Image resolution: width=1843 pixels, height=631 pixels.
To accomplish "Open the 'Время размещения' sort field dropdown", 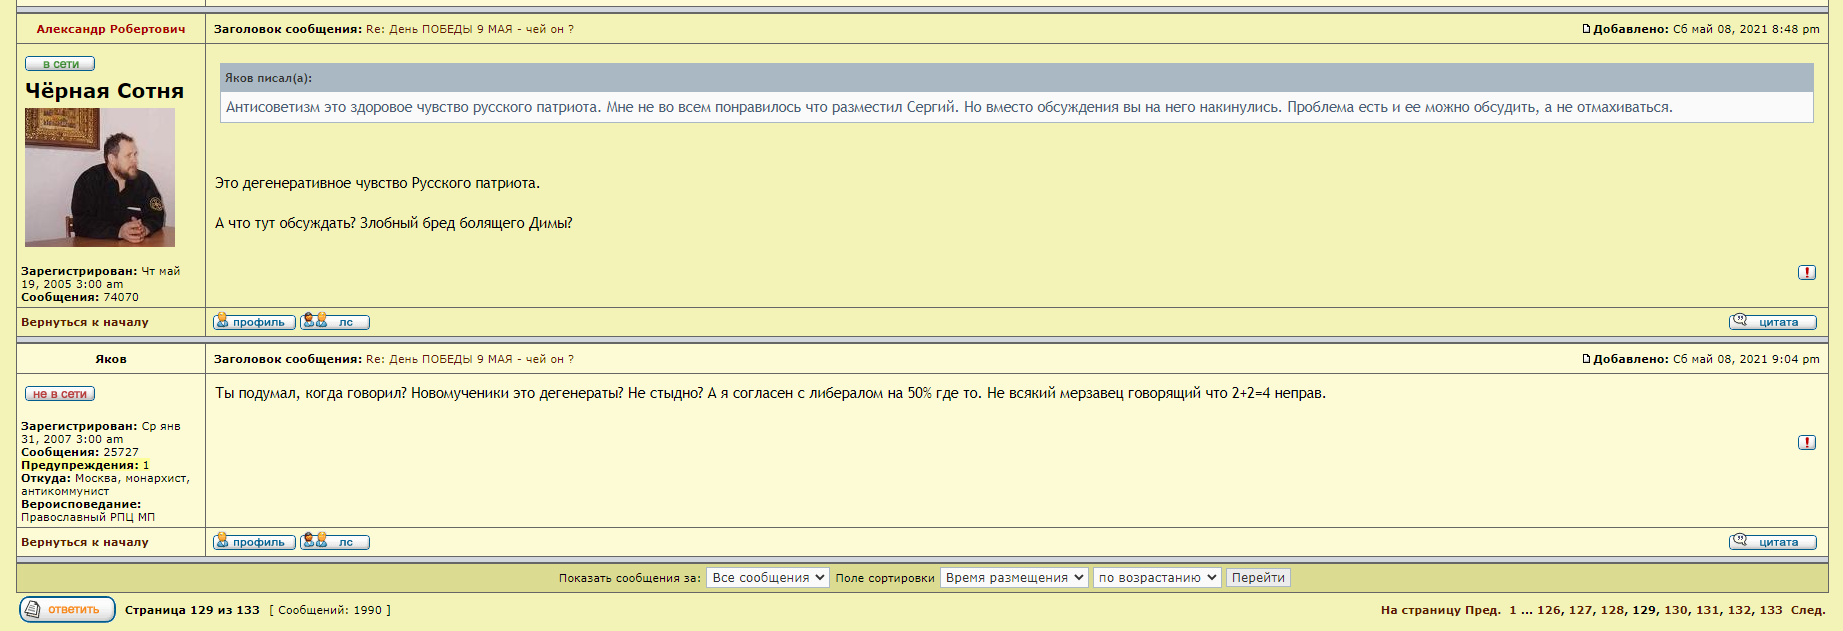I will click(1013, 578).
